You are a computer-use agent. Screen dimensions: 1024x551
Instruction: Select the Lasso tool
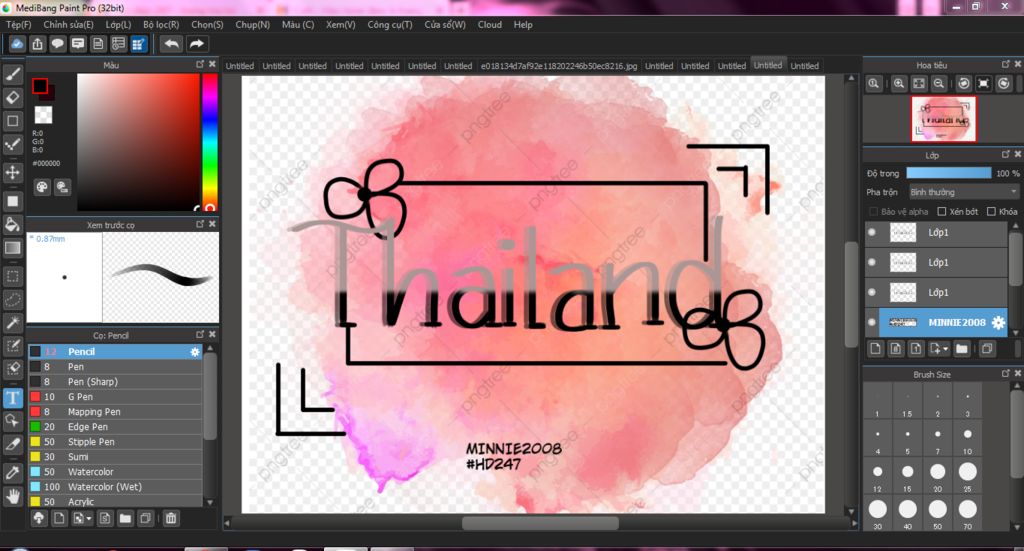tap(13, 300)
